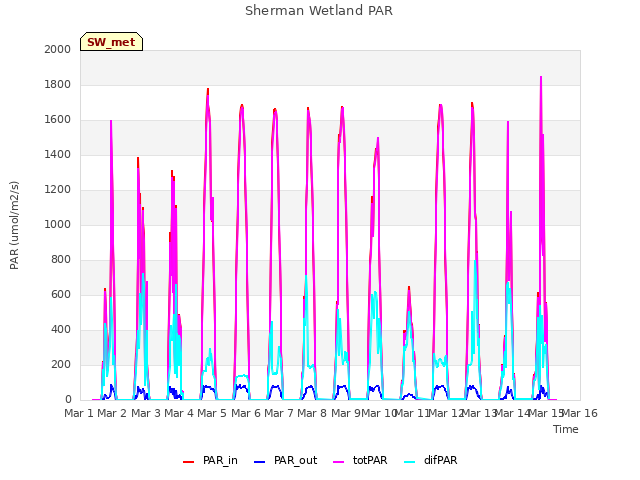Click the blue PAR_out legend swatch
Viewport: 640px width, 480px height.
[x=259, y=462]
